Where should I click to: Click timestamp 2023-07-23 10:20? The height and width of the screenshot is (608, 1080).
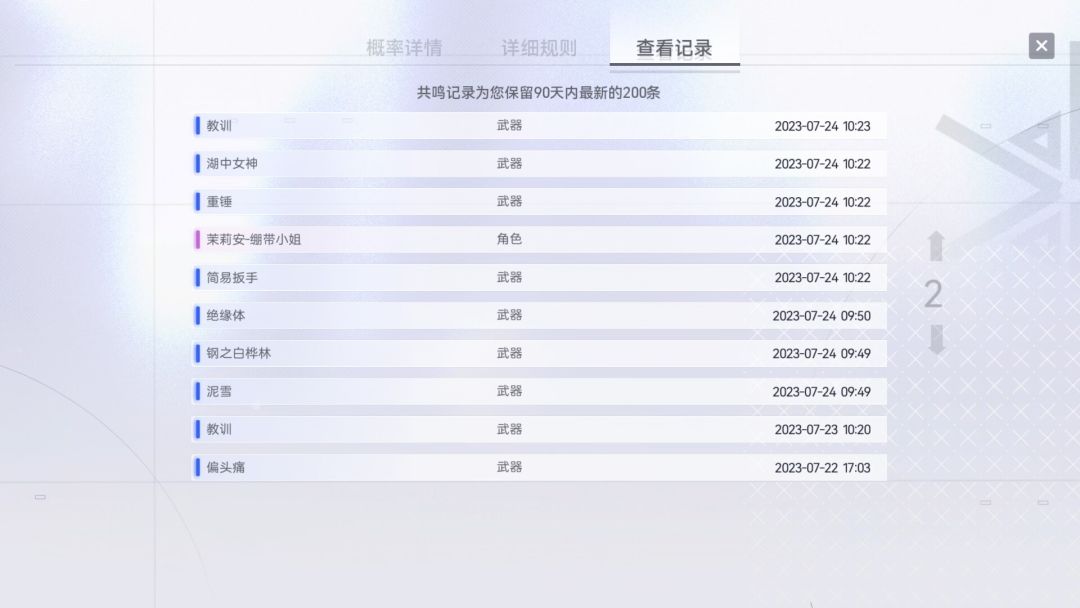pyautogui.click(x=822, y=429)
